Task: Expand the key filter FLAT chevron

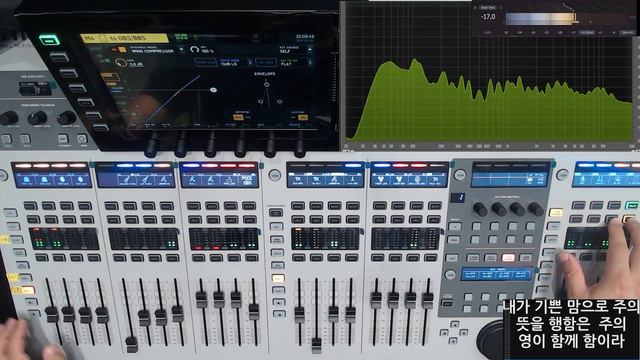Action: (x=310, y=62)
